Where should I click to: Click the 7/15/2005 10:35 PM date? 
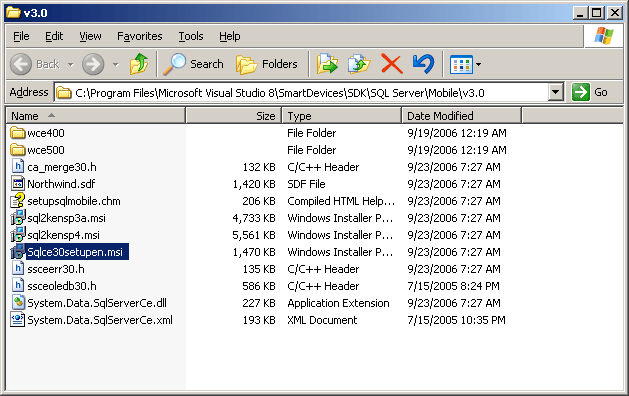pos(457,320)
